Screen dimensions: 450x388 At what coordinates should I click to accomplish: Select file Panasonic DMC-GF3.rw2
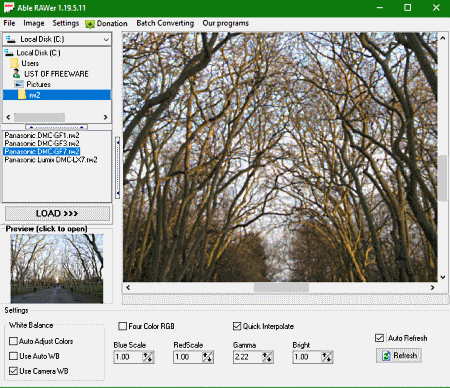tap(42, 143)
